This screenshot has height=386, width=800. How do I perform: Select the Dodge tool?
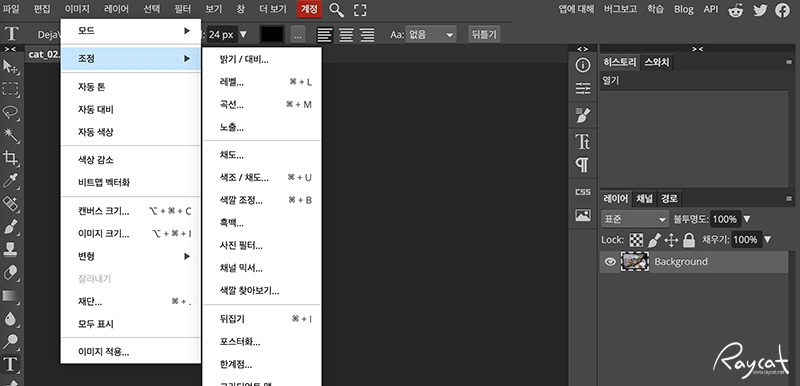pos(10,341)
